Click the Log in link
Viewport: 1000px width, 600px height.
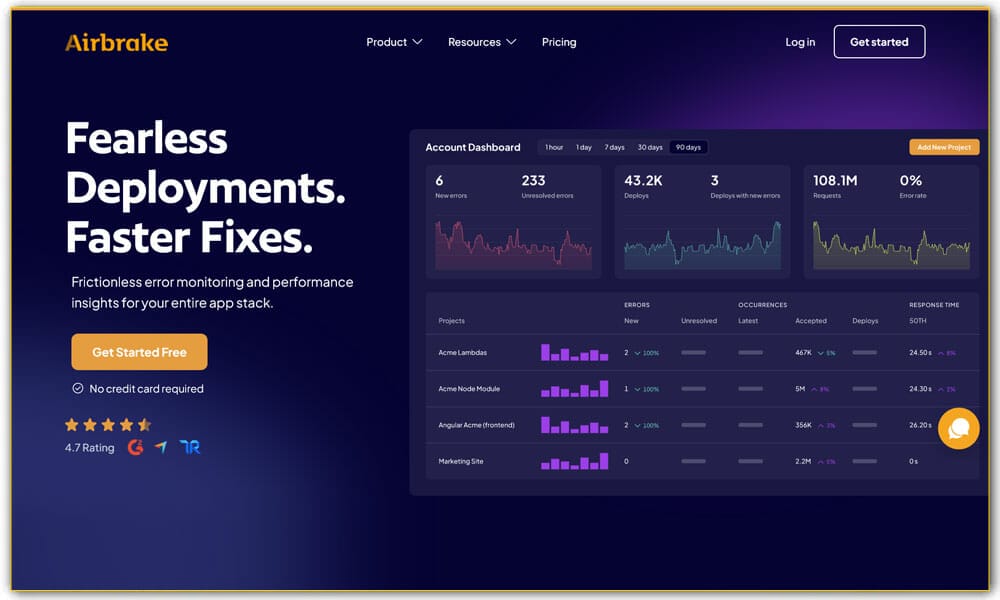pyautogui.click(x=800, y=41)
